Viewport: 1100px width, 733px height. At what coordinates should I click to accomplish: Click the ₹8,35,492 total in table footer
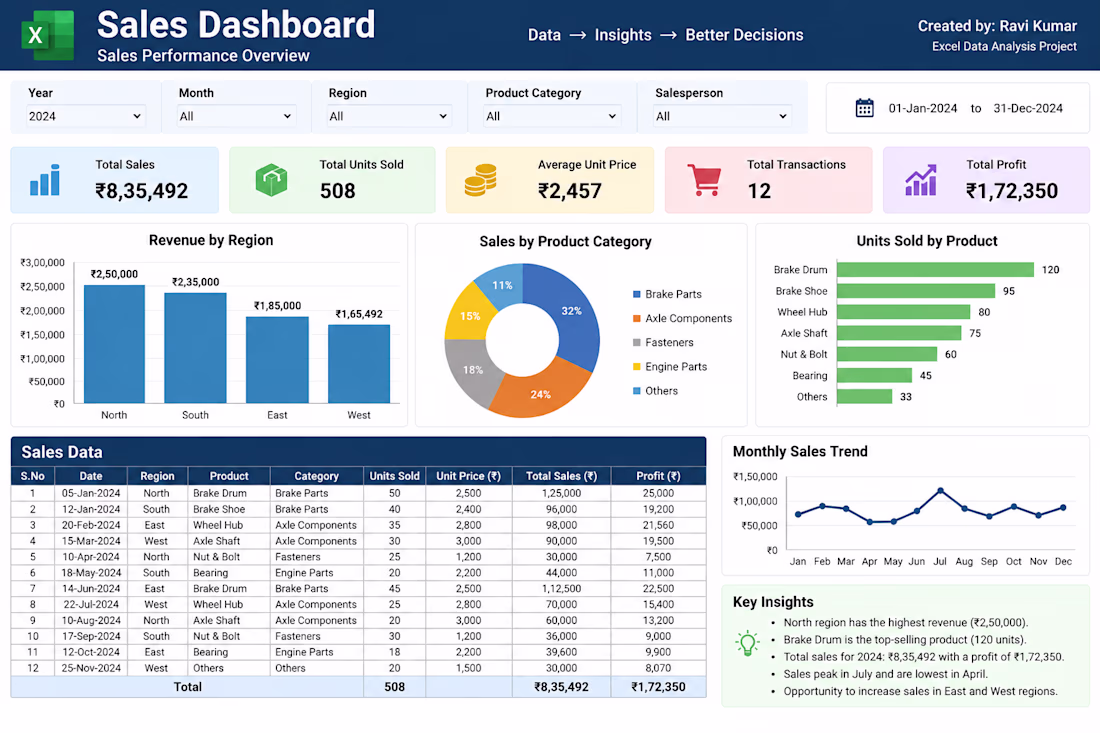[561, 687]
